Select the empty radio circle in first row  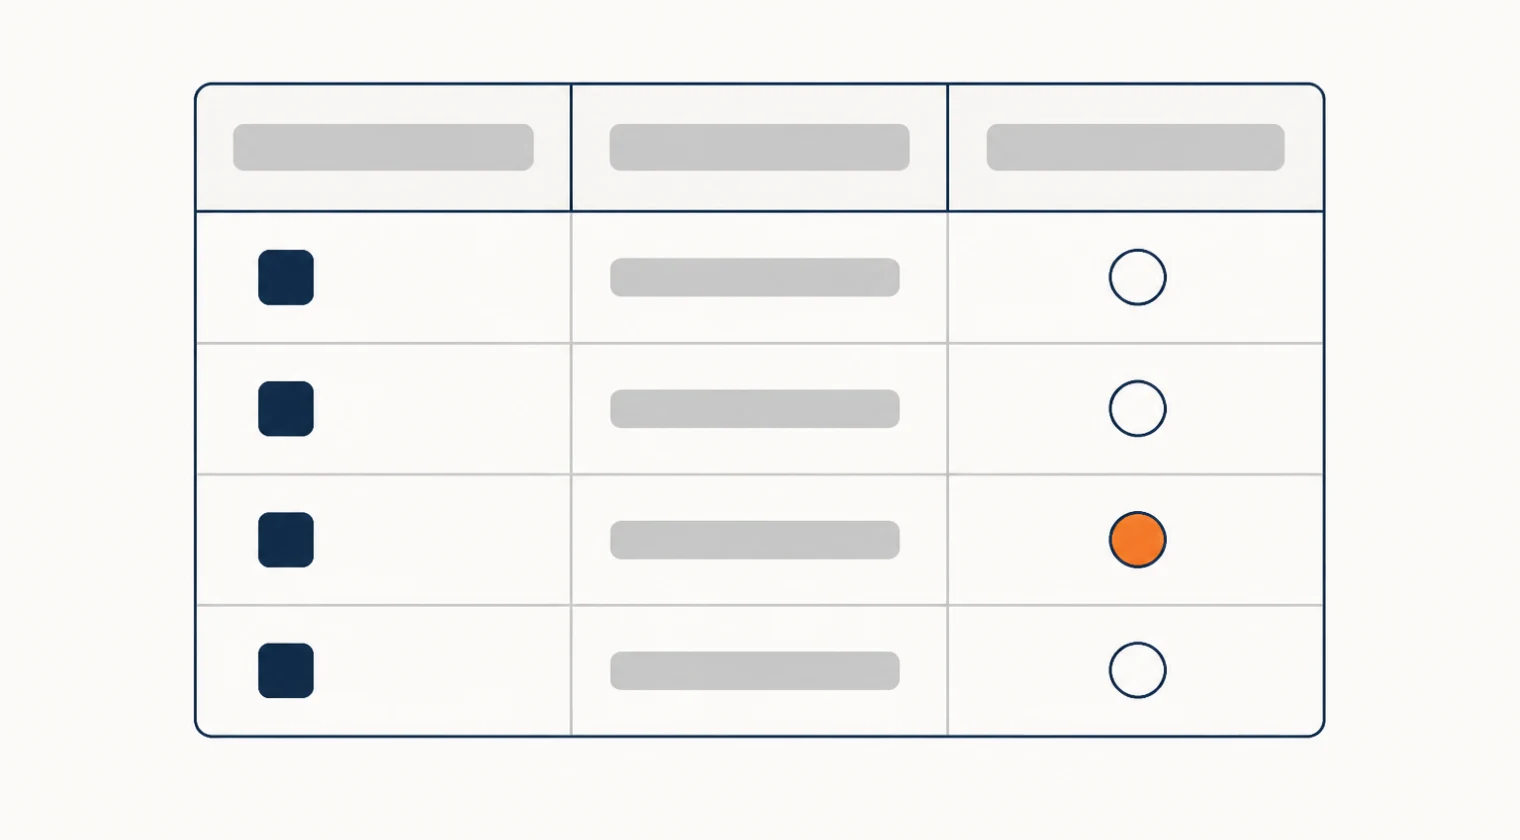(x=1137, y=277)
